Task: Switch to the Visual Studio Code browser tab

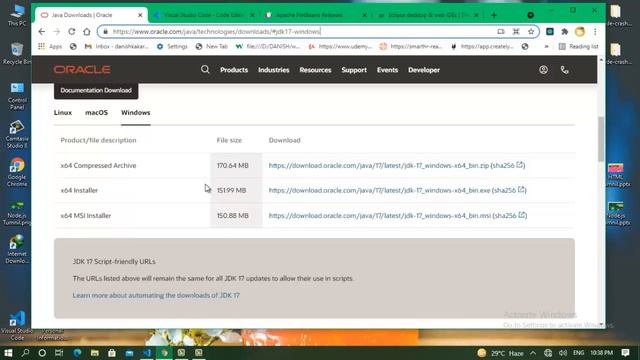Action: (203, 15)
